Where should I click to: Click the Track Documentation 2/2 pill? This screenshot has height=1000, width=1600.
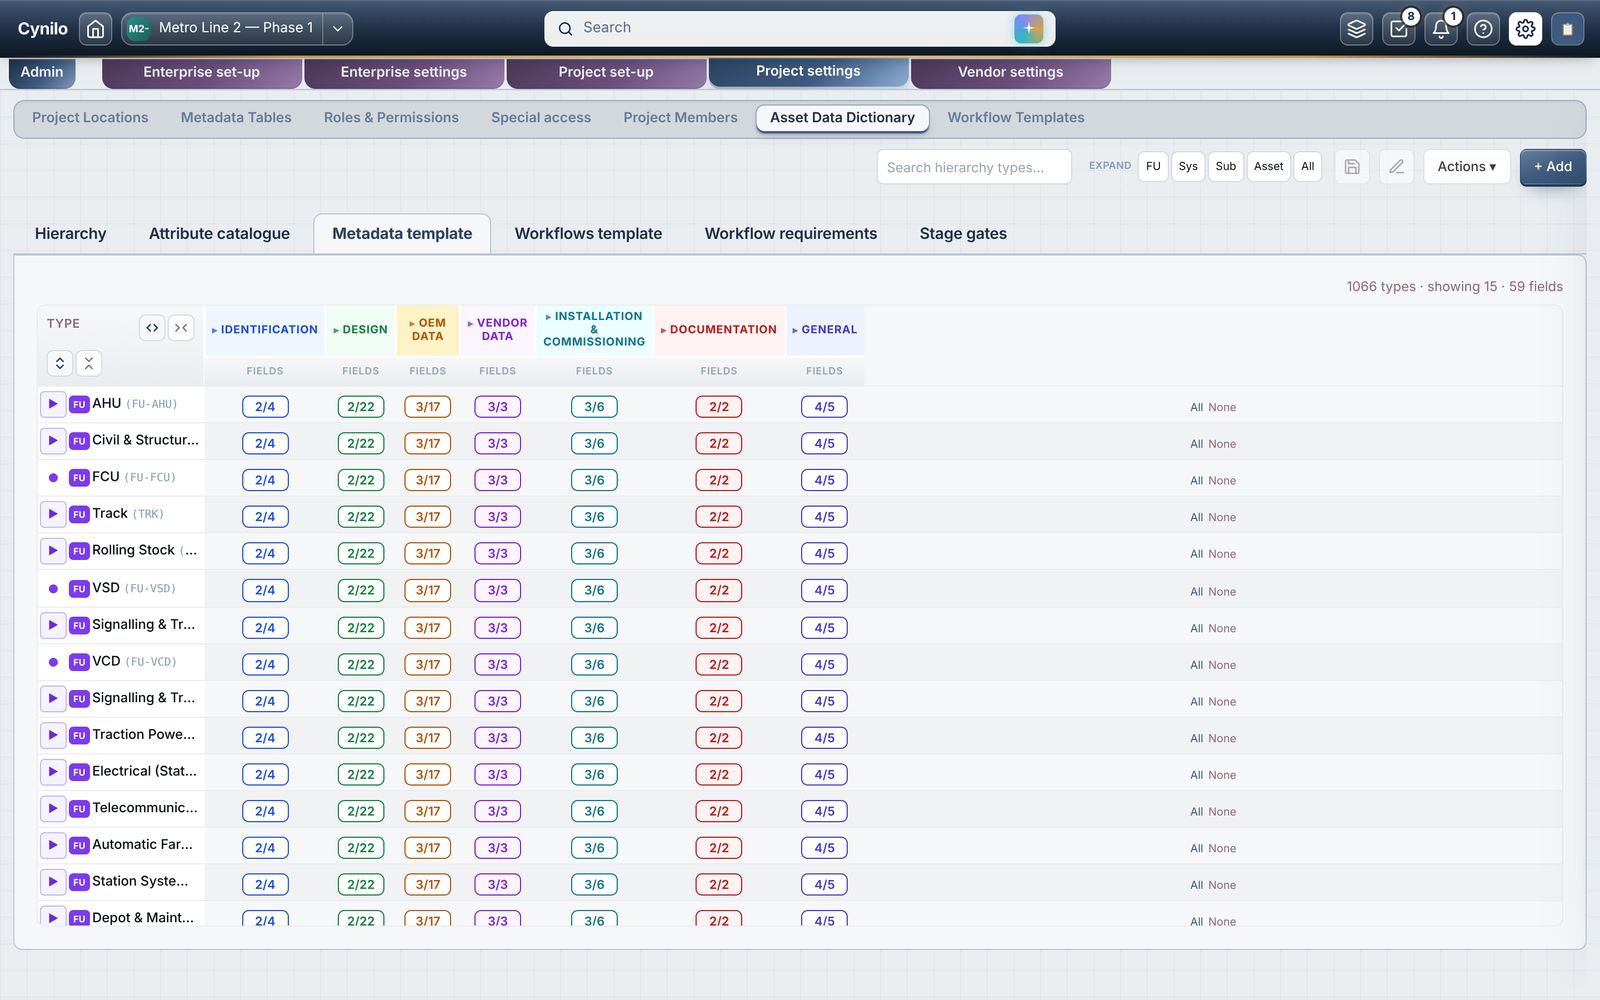(719, 517)
